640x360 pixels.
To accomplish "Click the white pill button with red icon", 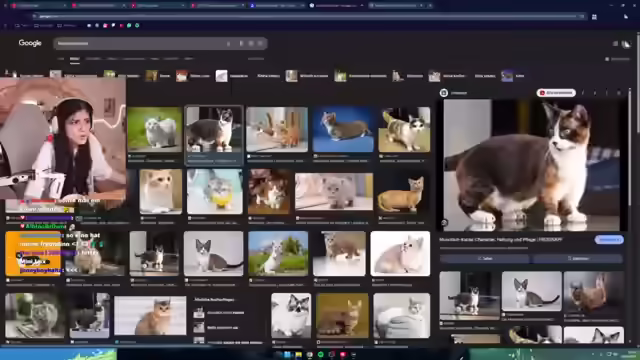I will point(556,93).
